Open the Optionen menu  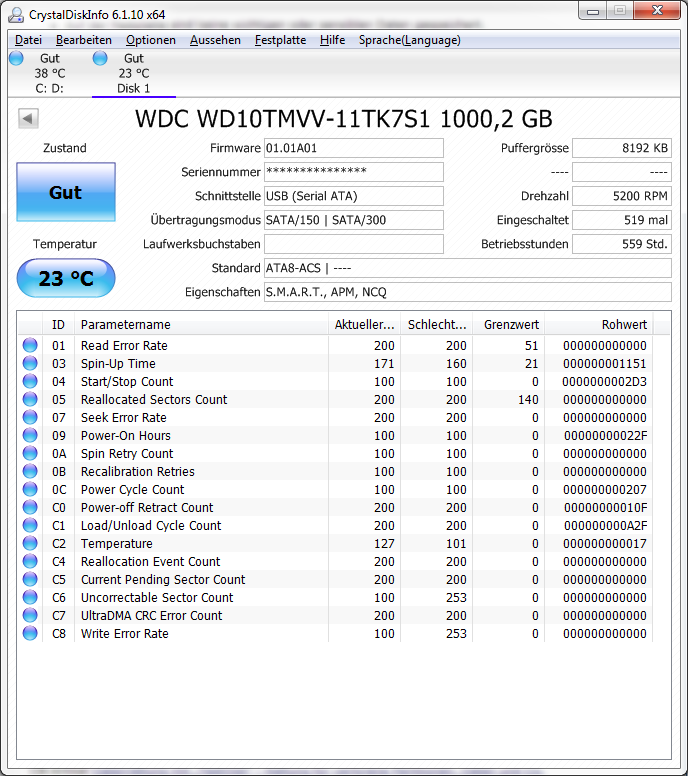(x=150, y=40)
